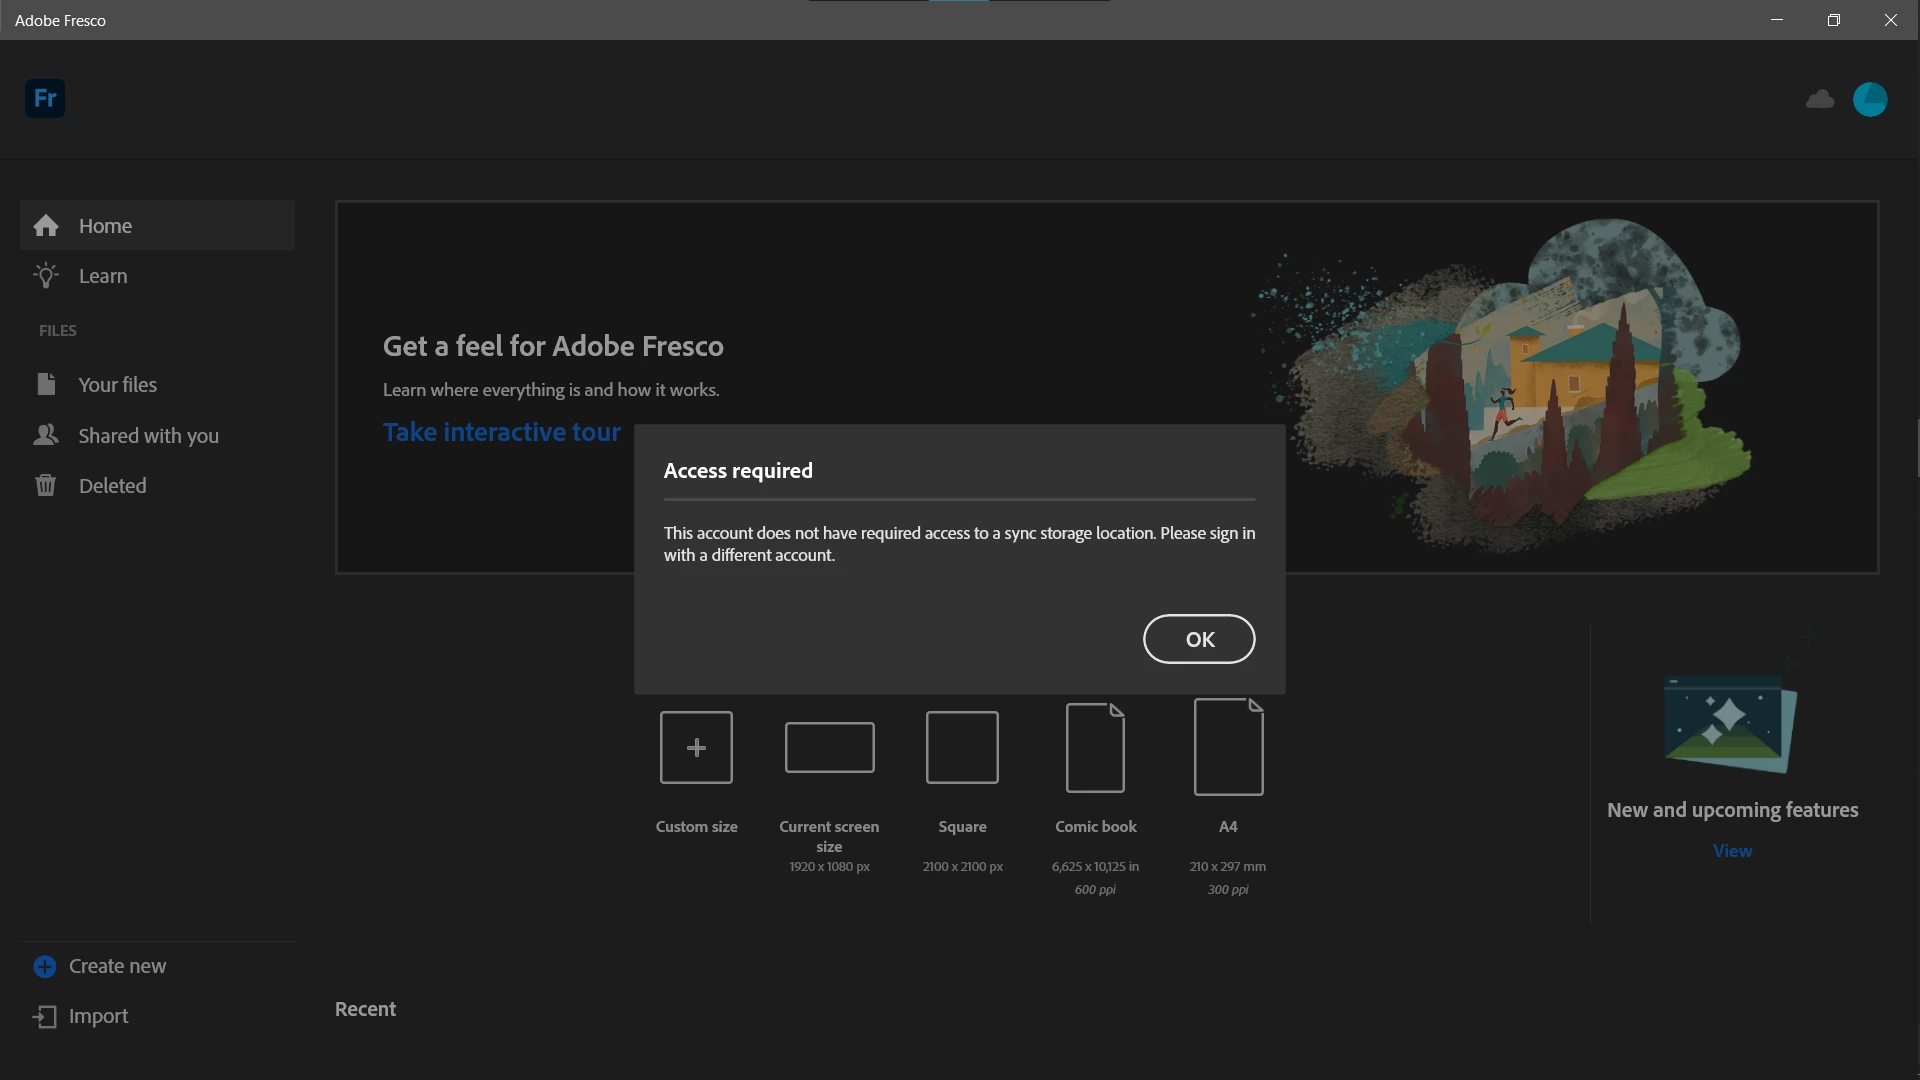Viewport: 1920px width, 1080px height.
Task: Click View under New and upcoming features
Action: click(1732, 851)
